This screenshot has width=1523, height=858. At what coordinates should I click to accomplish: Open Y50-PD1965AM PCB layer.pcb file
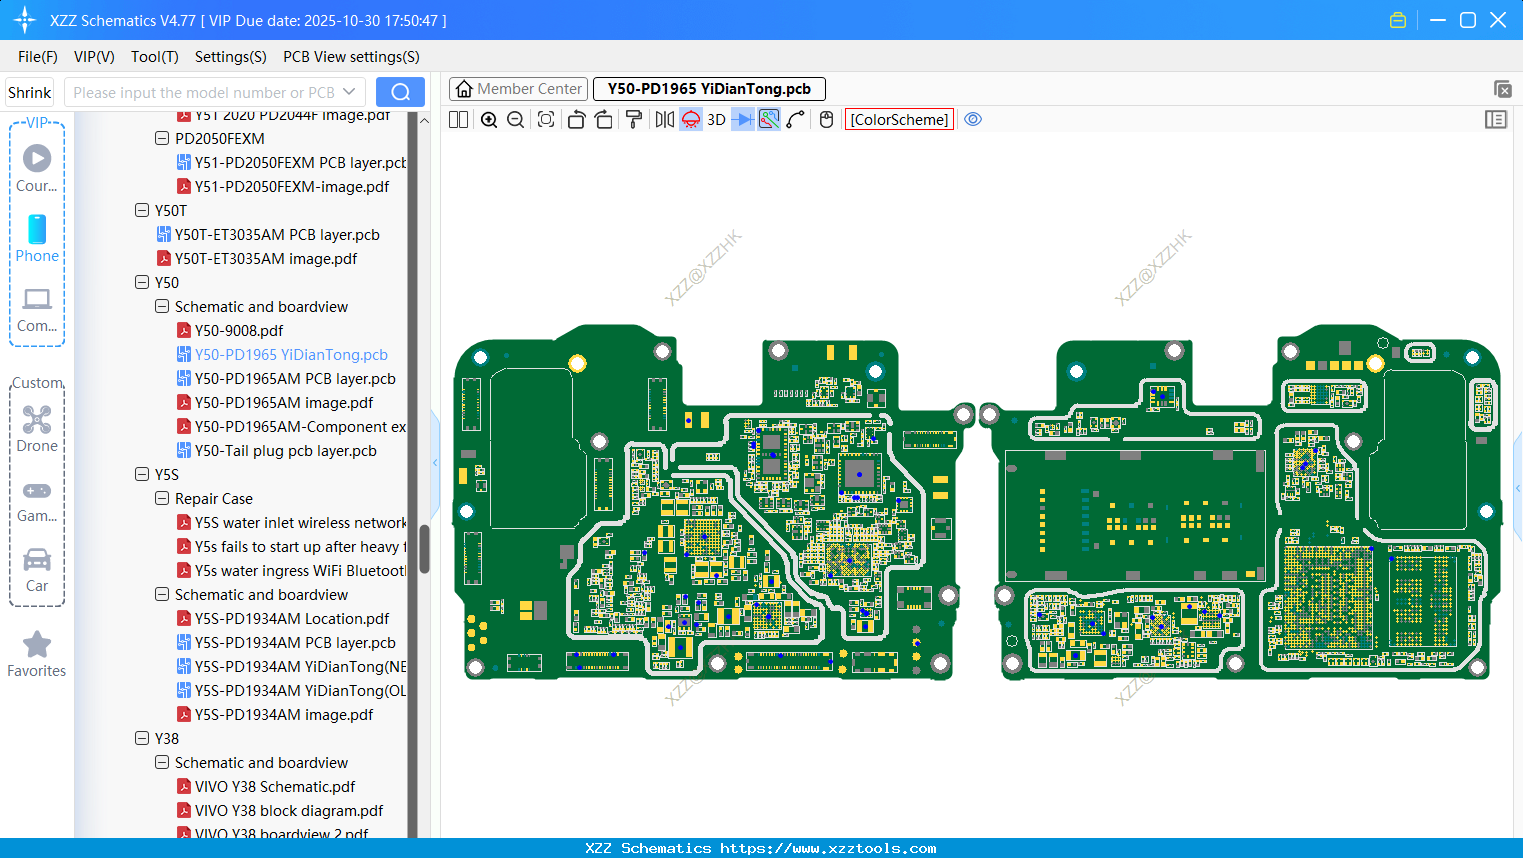tap(295, 379)
